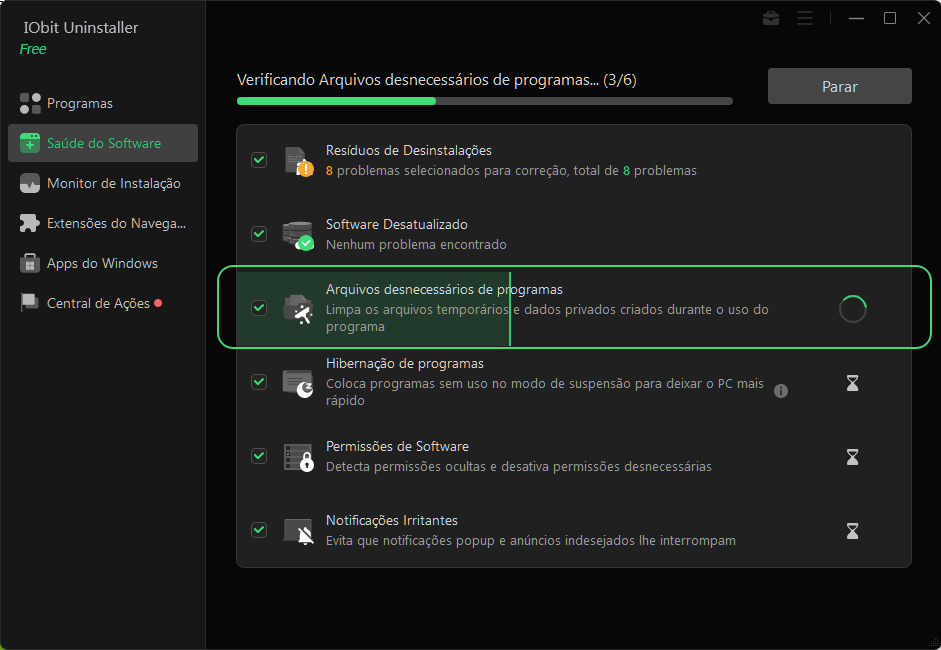
Task: Open the Programas section icon
Action: (x=30, y=103)
